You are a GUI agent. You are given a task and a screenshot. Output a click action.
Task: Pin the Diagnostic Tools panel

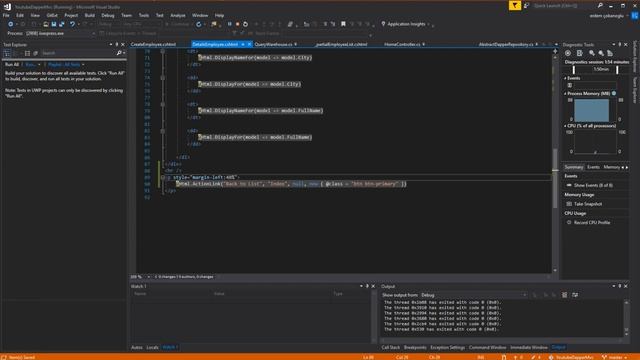click(x=620, y=44)
